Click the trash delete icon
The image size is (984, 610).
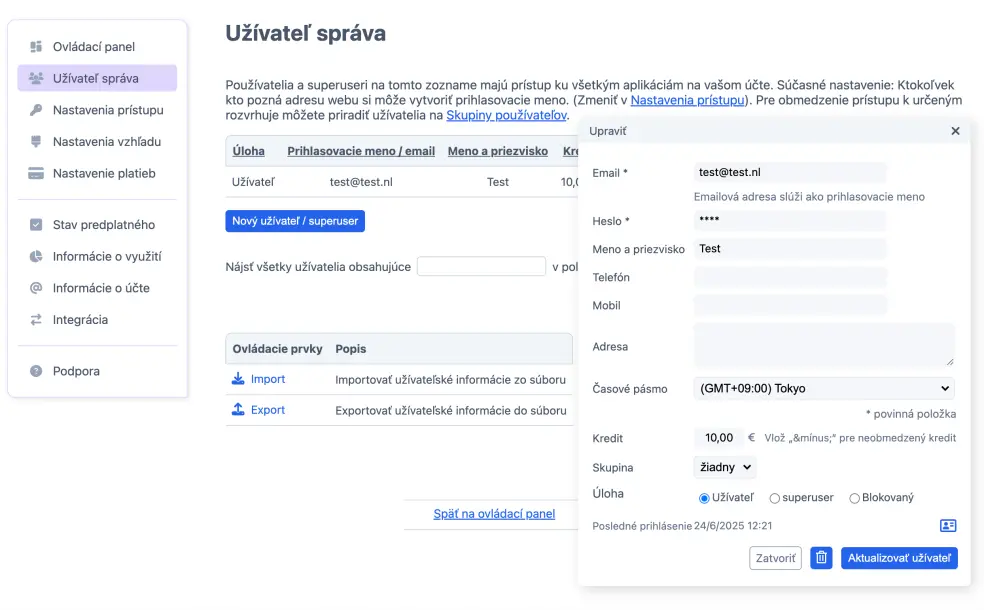point(821,557)
